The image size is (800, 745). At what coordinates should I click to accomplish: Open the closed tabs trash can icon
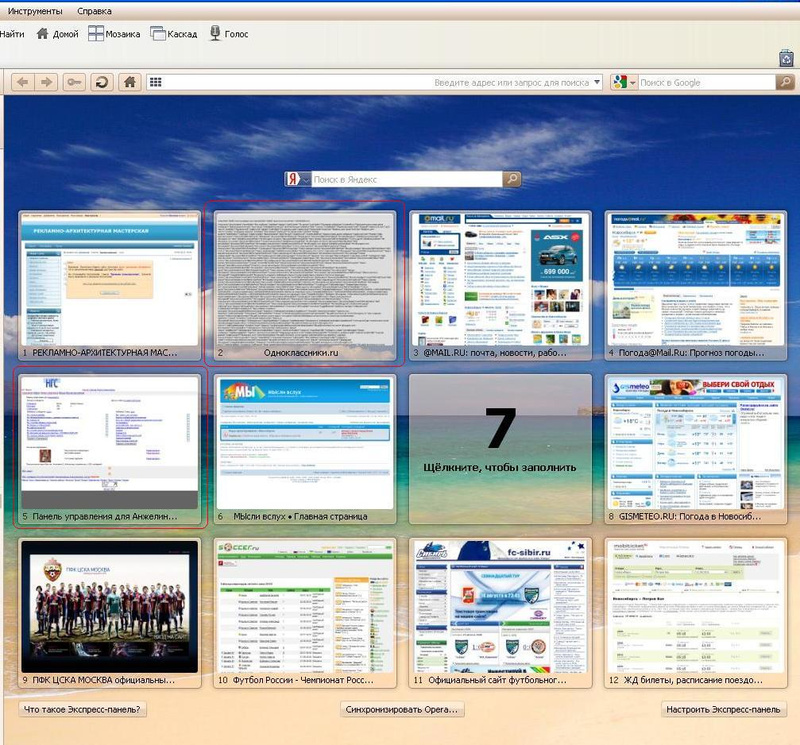pos(786,58)
